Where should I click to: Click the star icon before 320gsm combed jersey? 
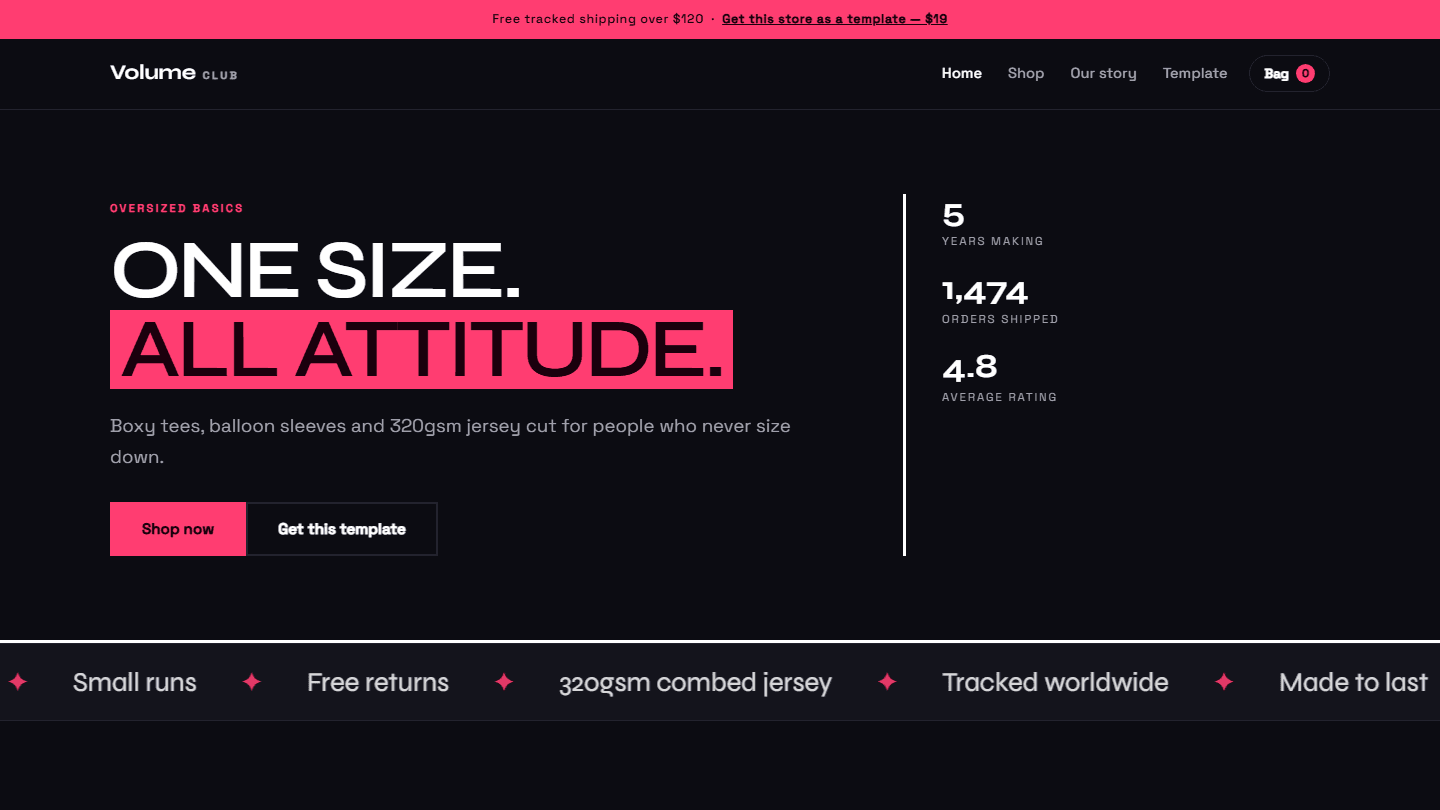pyautogui.click(x=504, y=682)
